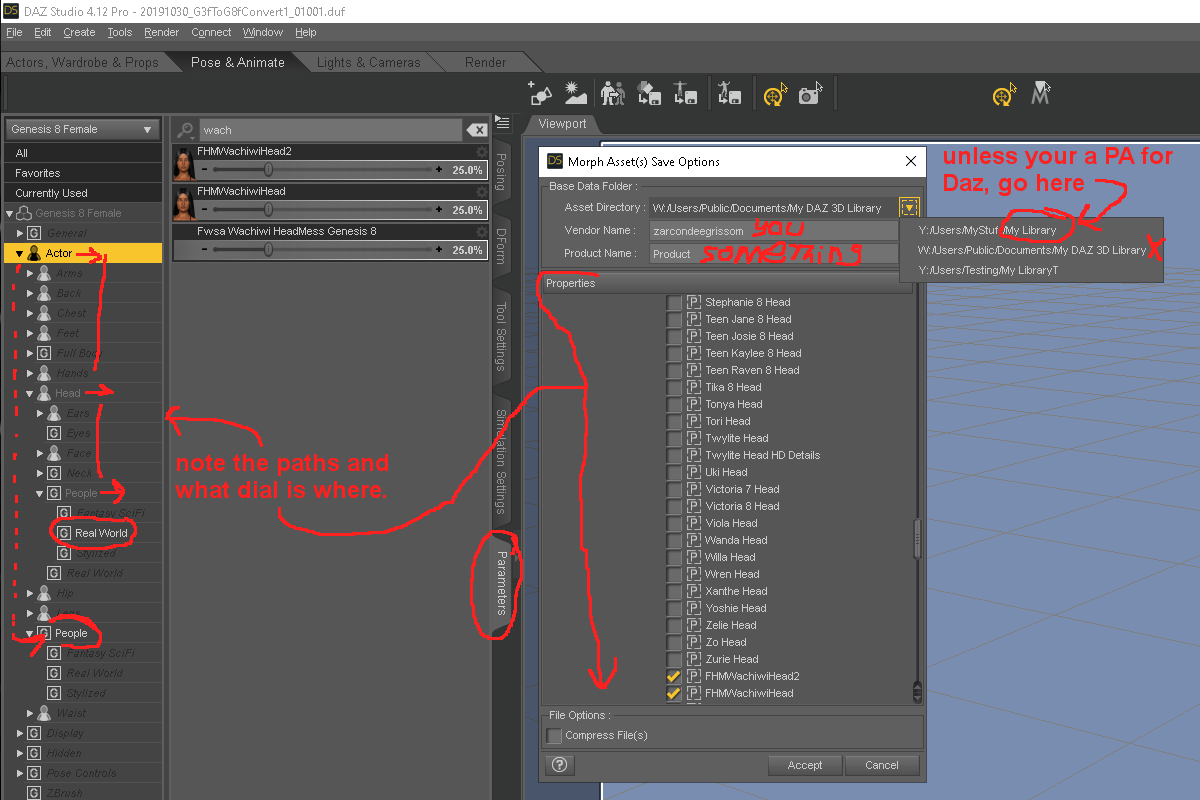Collapse the Actor tree node
Screen dimensions: 1200x800
click(x=20, y=254)
